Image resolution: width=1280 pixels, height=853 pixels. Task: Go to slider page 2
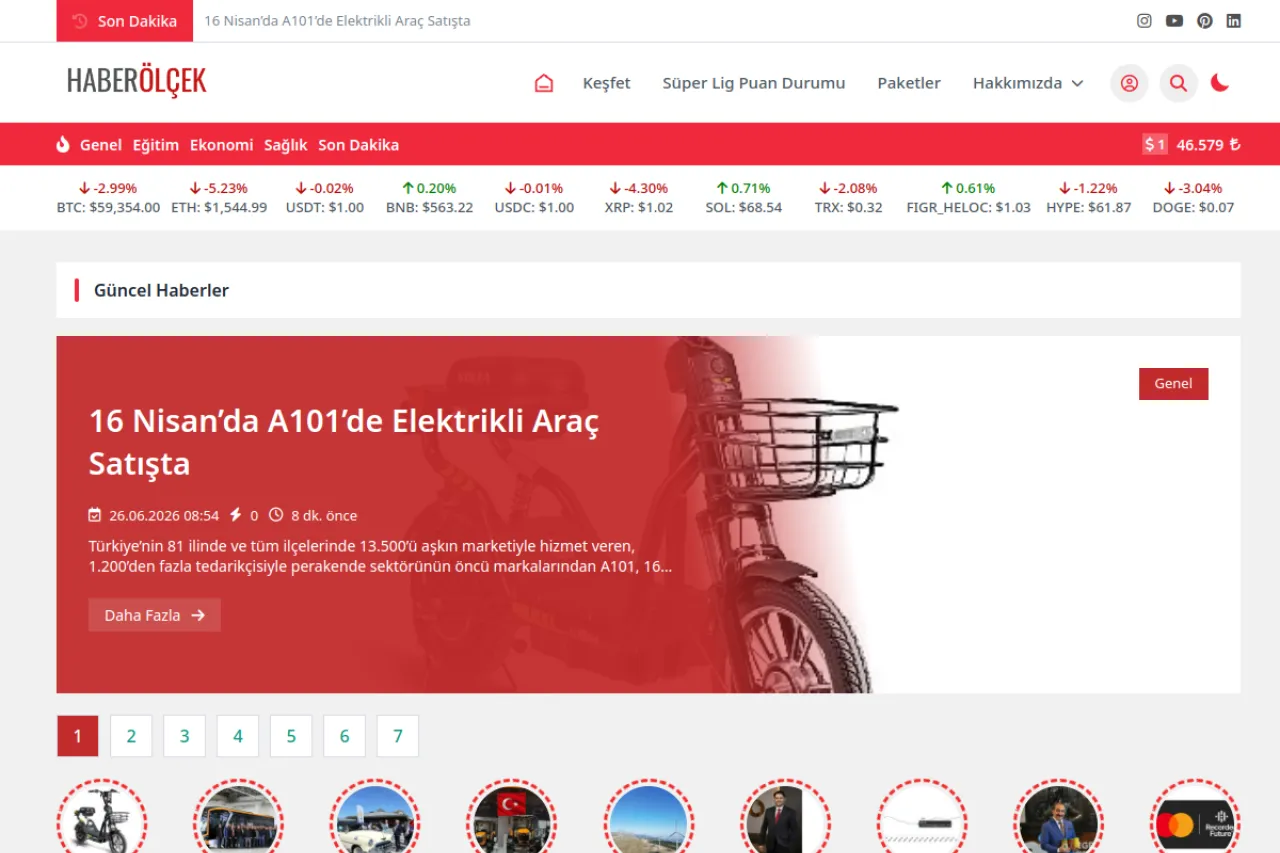coord(131,736)
